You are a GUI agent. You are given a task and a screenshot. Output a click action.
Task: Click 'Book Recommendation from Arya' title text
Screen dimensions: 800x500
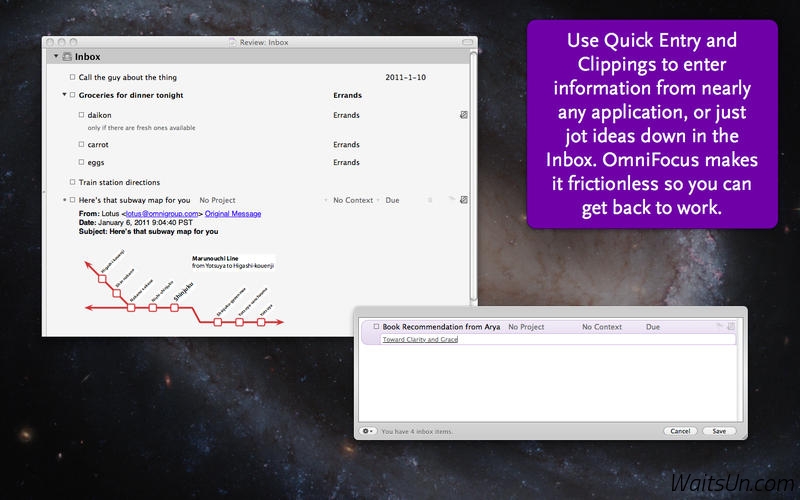point(441,327)
